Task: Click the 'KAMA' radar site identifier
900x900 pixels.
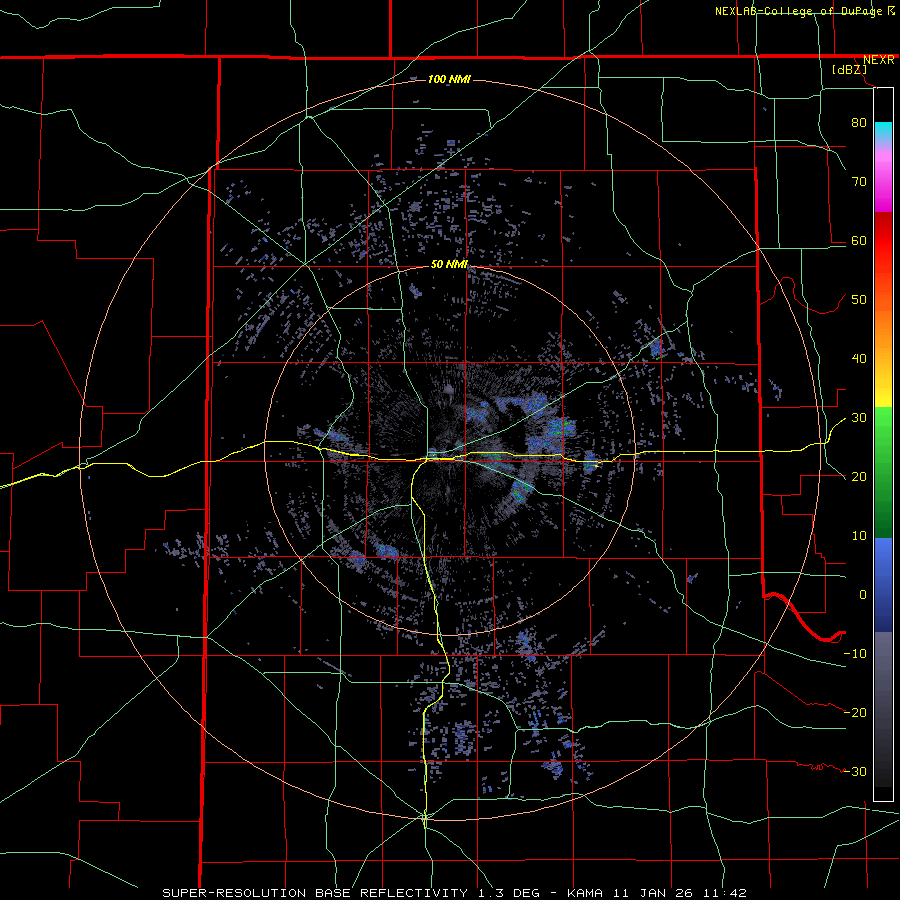Action: [x=585, y=893]
